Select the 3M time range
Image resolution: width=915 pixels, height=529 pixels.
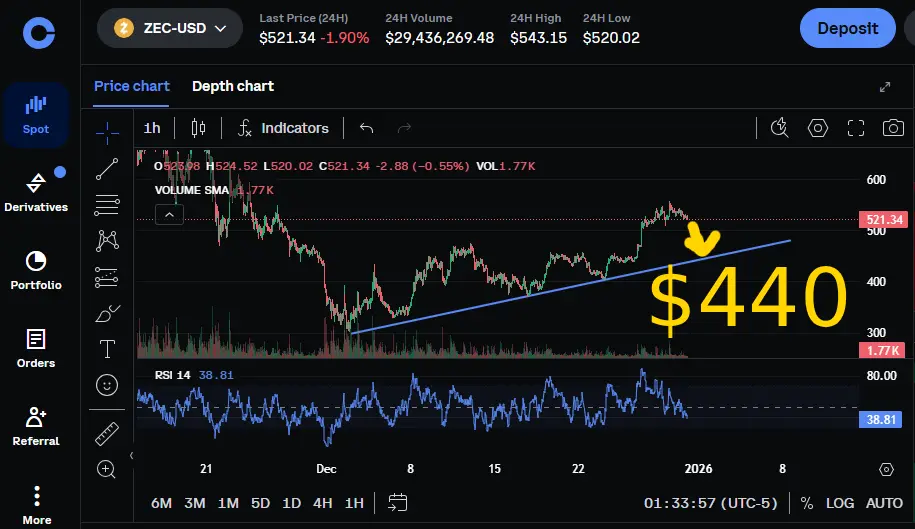(x=195, y=503)
